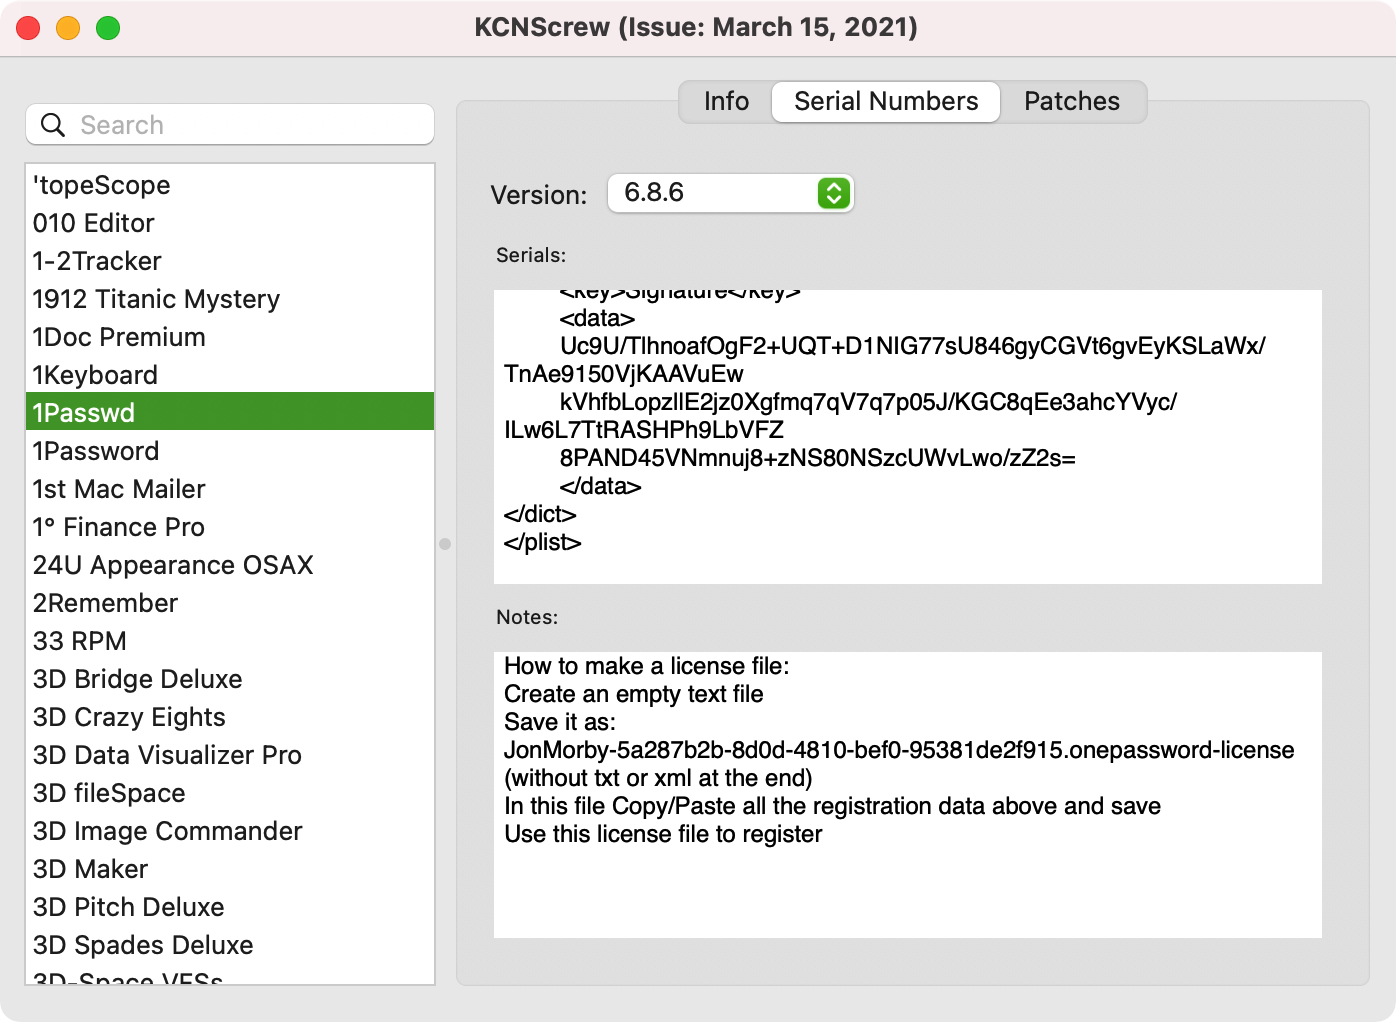Switch to the Info tab
The width and height of the screenshot is (1396, 1022).
tap(726, 102)
